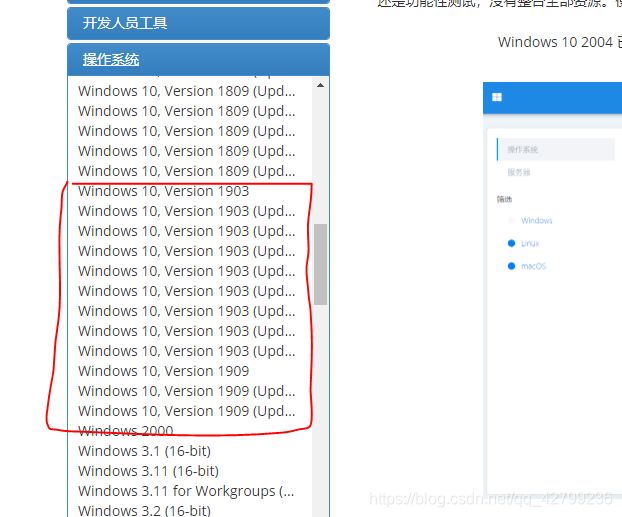622x517 pixels.
Task: Open 操作系统 tab in the preview panel
Action: tap(556, 150)
